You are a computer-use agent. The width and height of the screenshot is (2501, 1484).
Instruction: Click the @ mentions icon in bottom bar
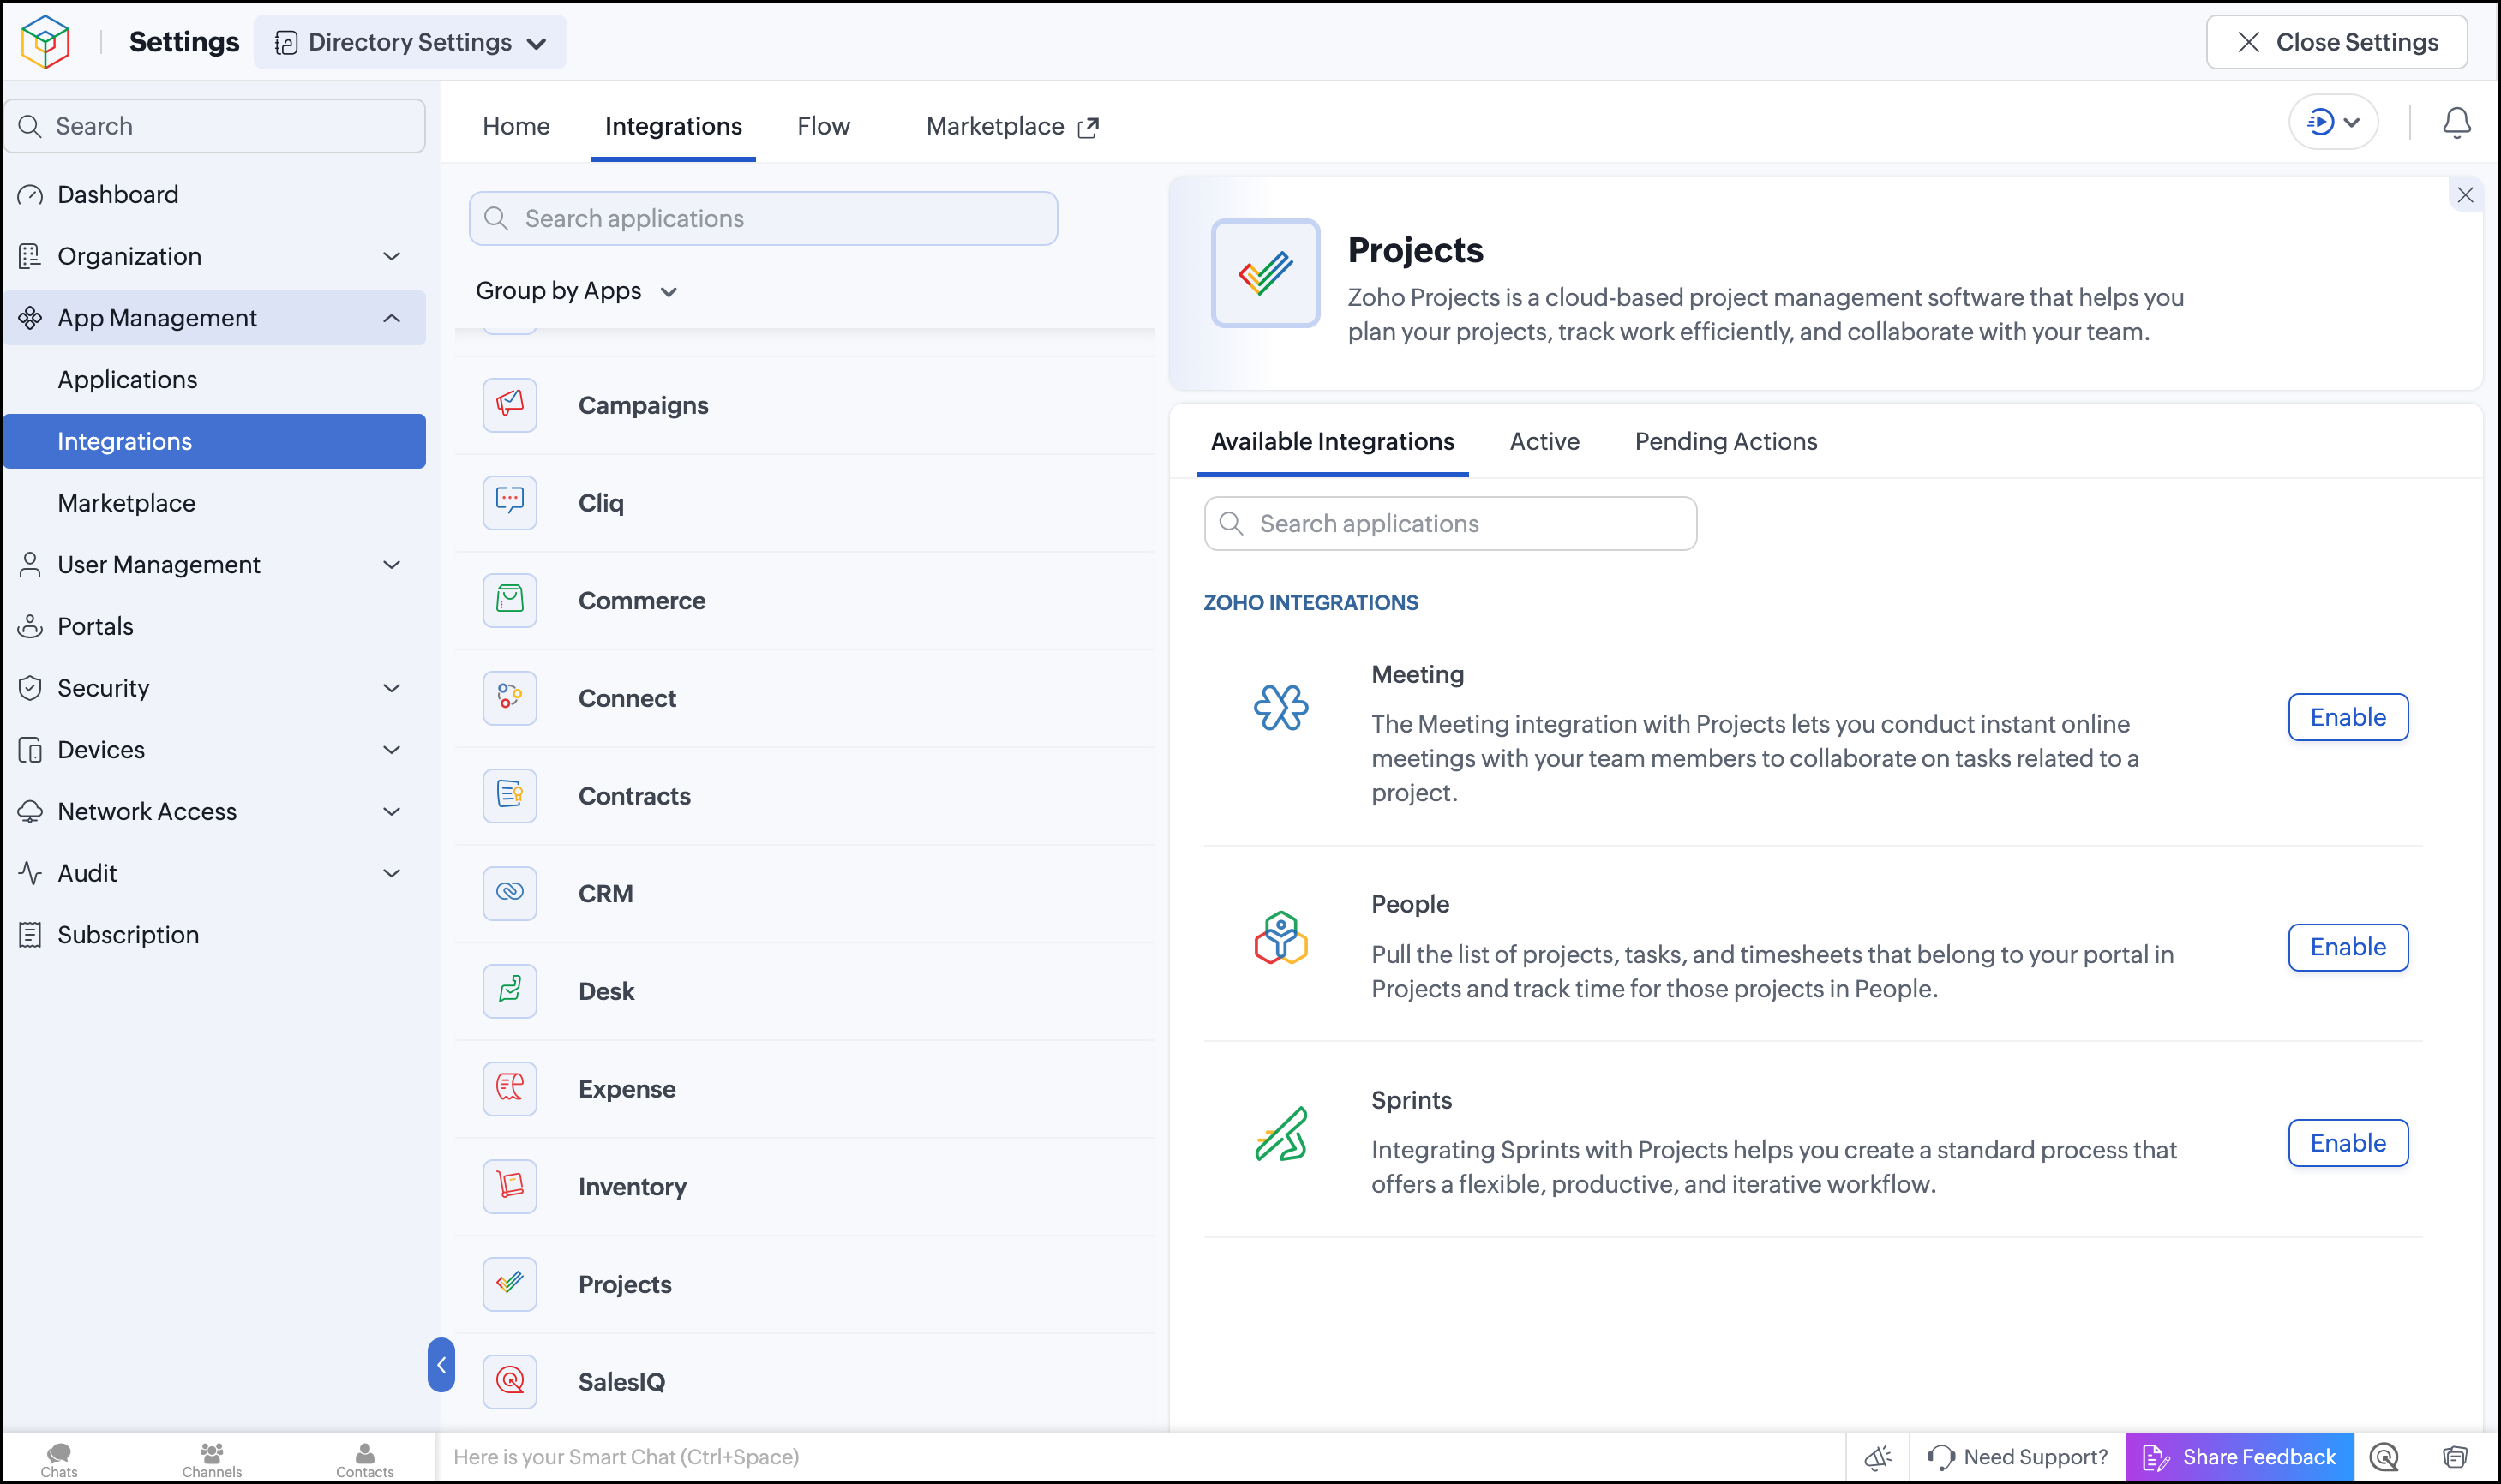pos(2384,1457)
